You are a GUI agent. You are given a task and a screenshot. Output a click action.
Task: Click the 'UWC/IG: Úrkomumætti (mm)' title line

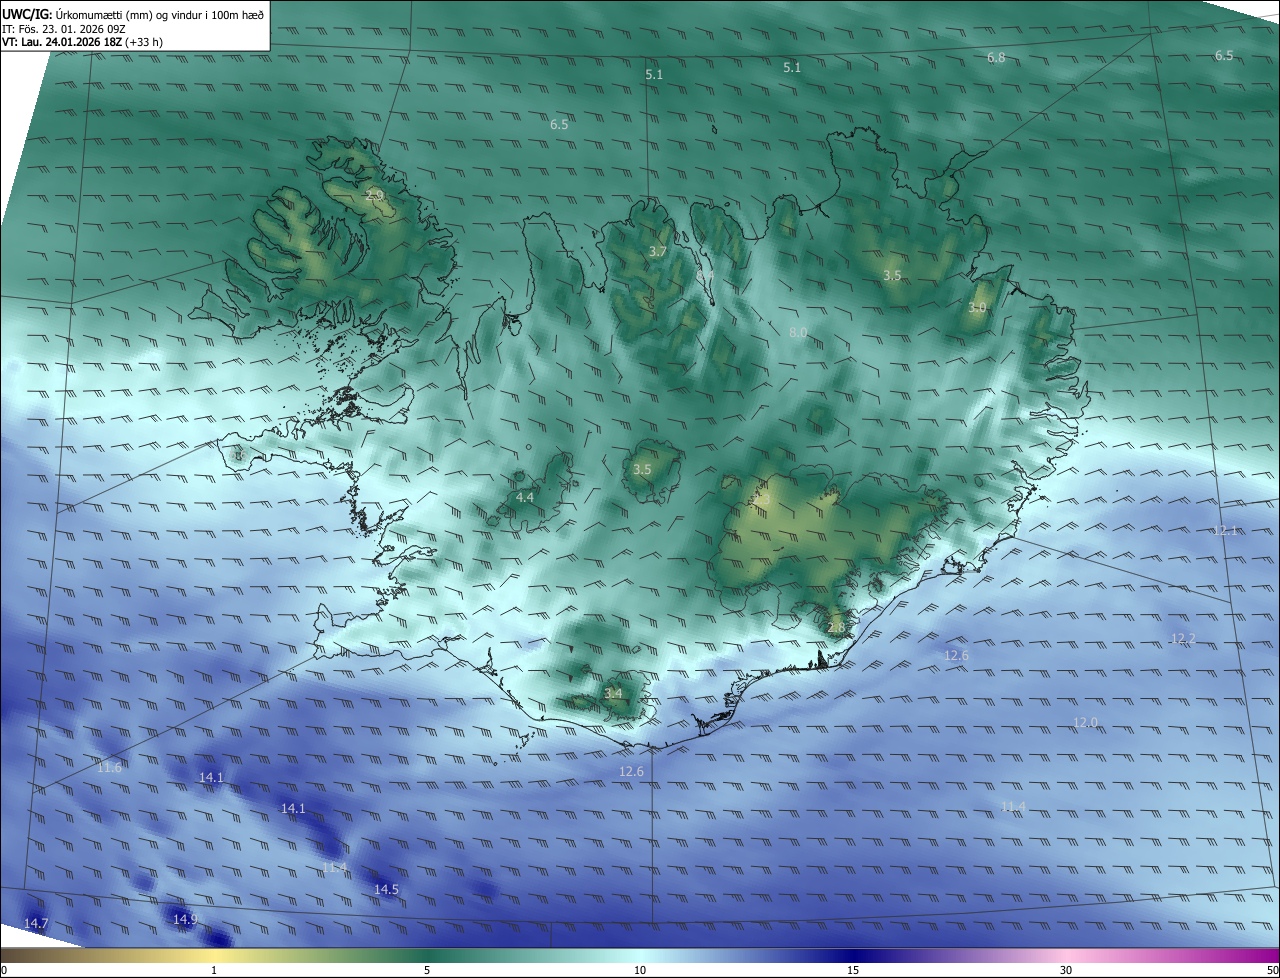pyautogui.click(x=133, y=14)
